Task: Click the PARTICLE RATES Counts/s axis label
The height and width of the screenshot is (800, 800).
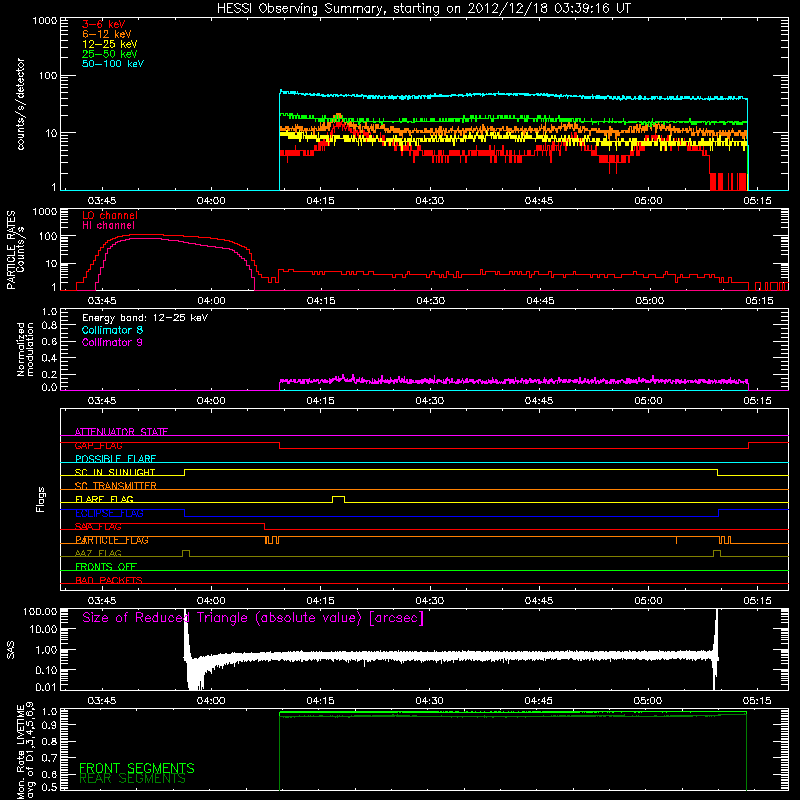Action: [15, 250]
